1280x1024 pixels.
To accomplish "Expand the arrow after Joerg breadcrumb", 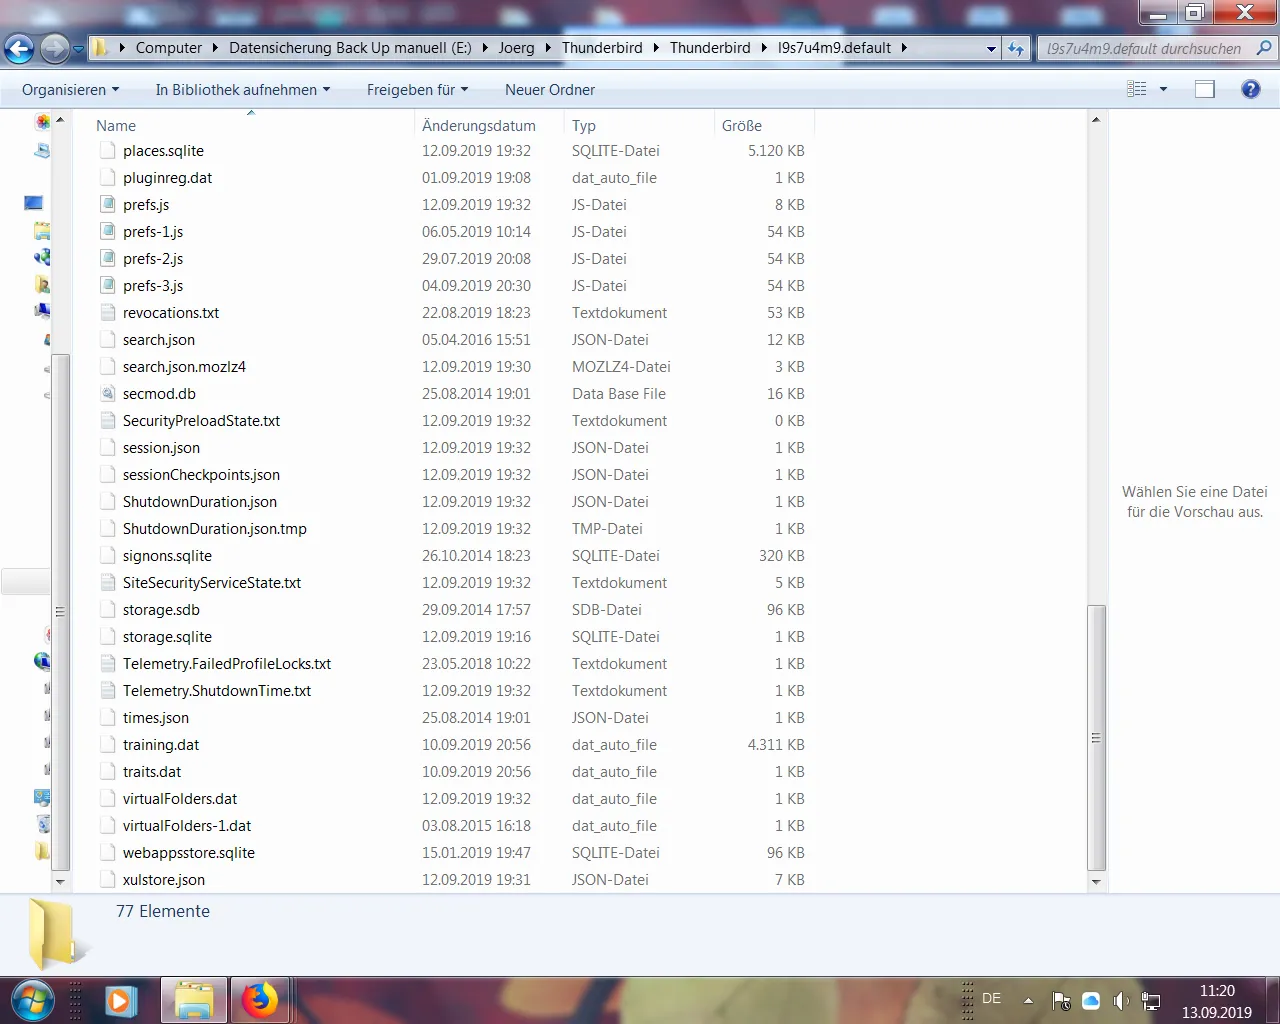I will click(x=548, y=48).
